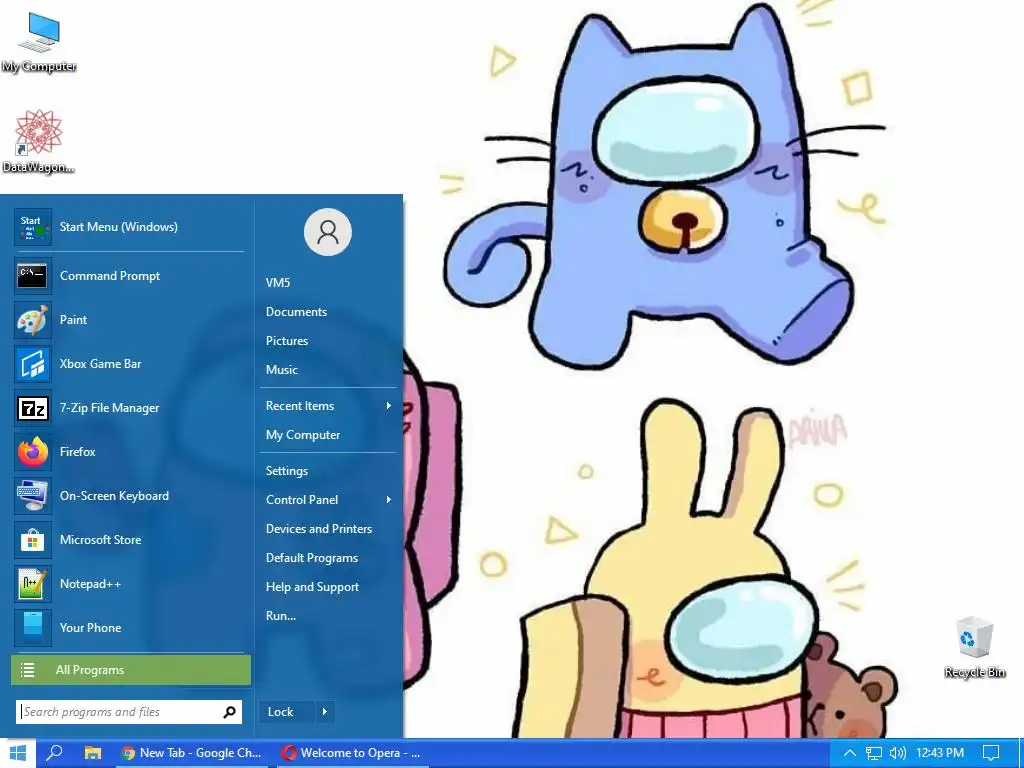Viewport: 1024px width, 768px height.
Task: Open Help and Support
Action: (x=312, y=587)
